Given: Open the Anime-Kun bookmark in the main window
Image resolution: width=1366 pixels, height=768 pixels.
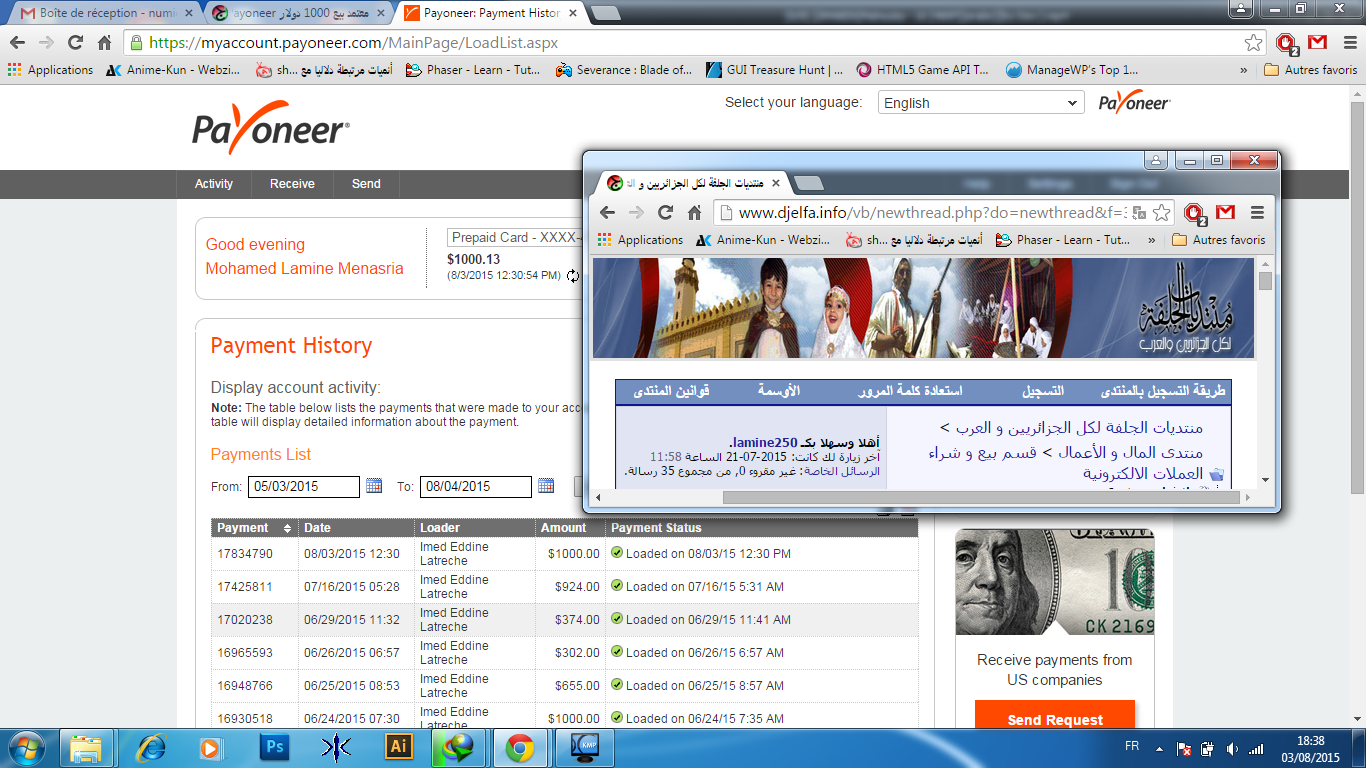Looking at the screenshot, I should (x=172, y=70).
